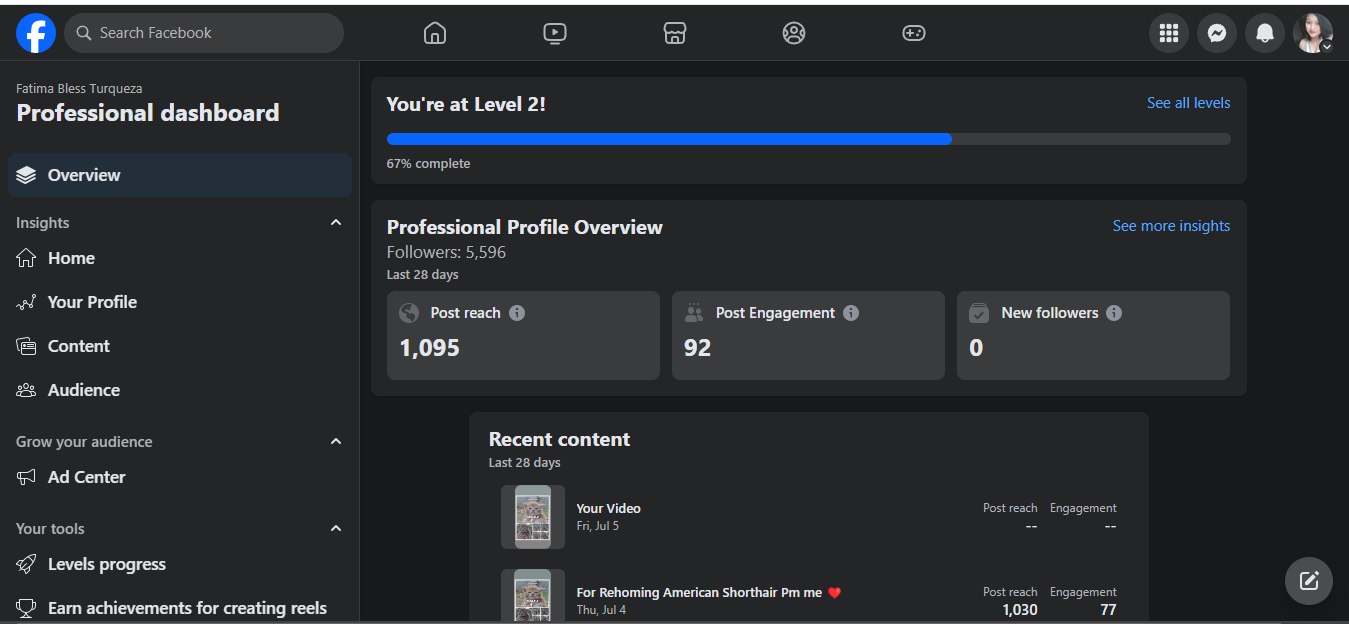This screenshot has height=624, width=1349.
Task: Click the Overview layers icon
Action: point(26,175)
